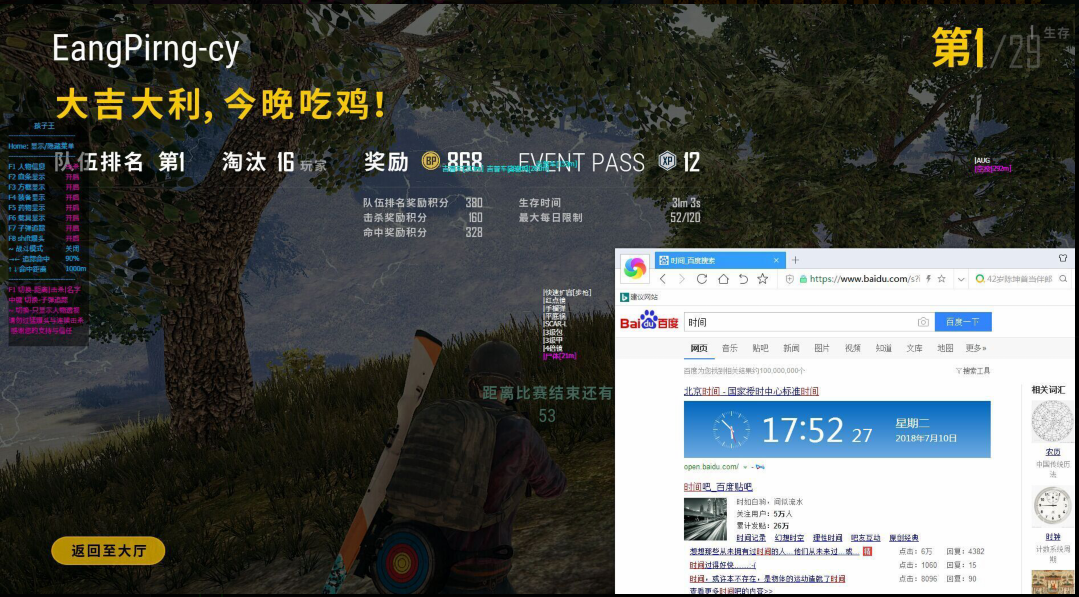This screenshot has height=597, width=1079.
Task: Click the blue 17:52 clock widget
Action: pyautogui.click(x=837, y=429)
